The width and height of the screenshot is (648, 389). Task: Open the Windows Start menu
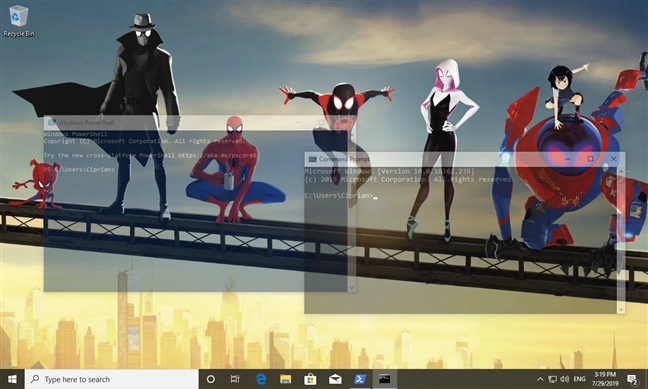pyautogui.click(x=12, y=379)
